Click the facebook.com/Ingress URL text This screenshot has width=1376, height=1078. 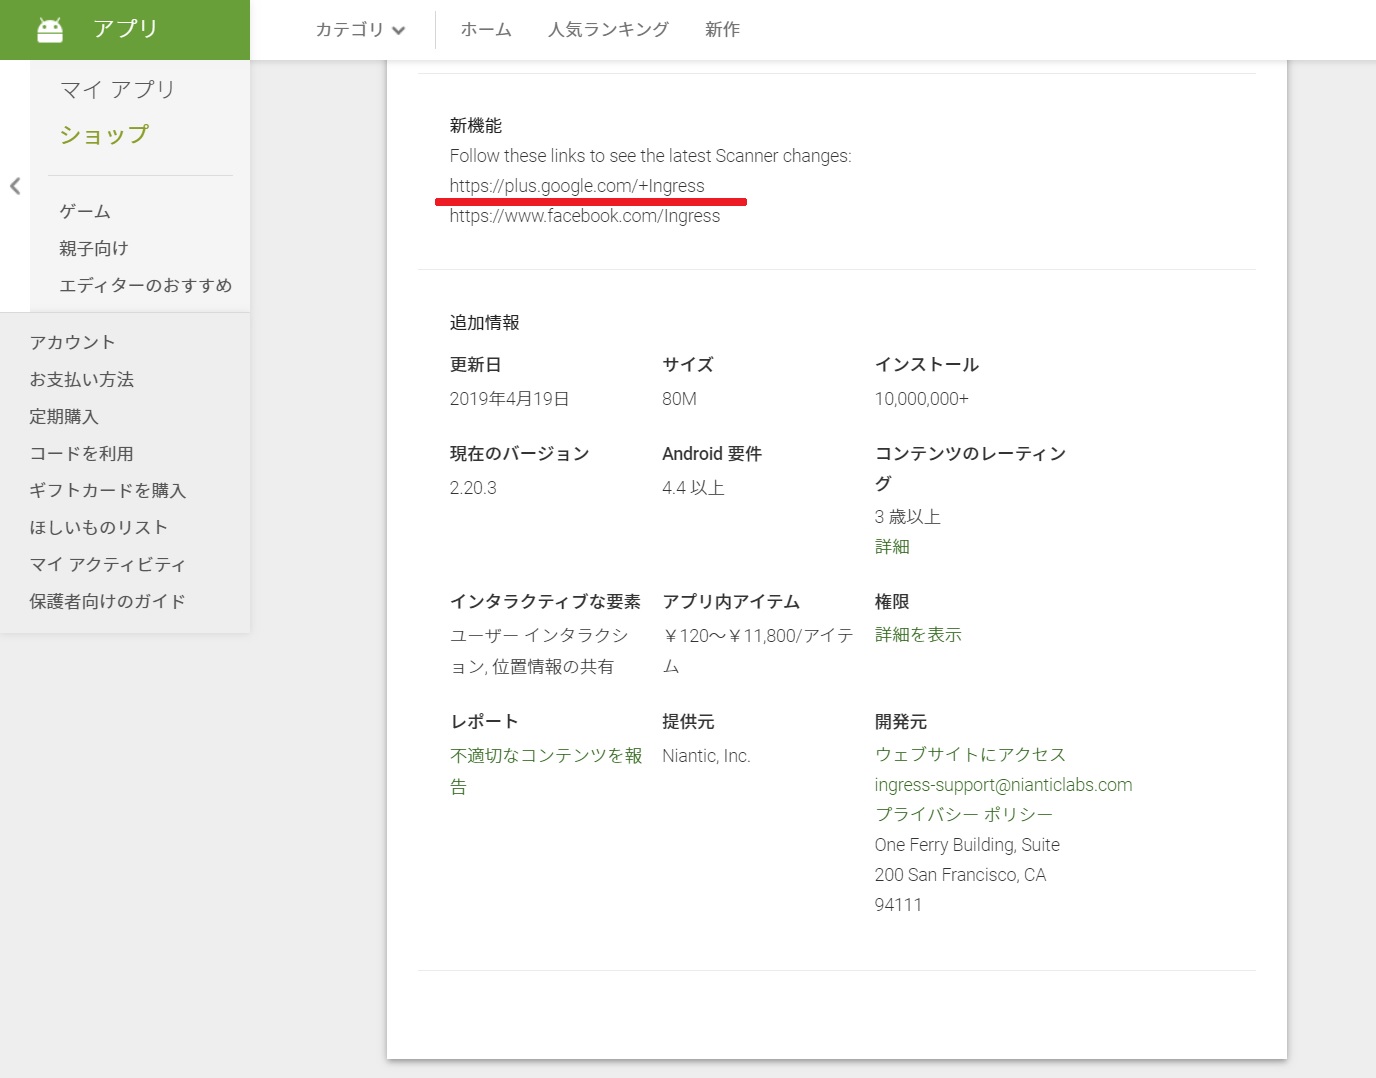point(585,216)
